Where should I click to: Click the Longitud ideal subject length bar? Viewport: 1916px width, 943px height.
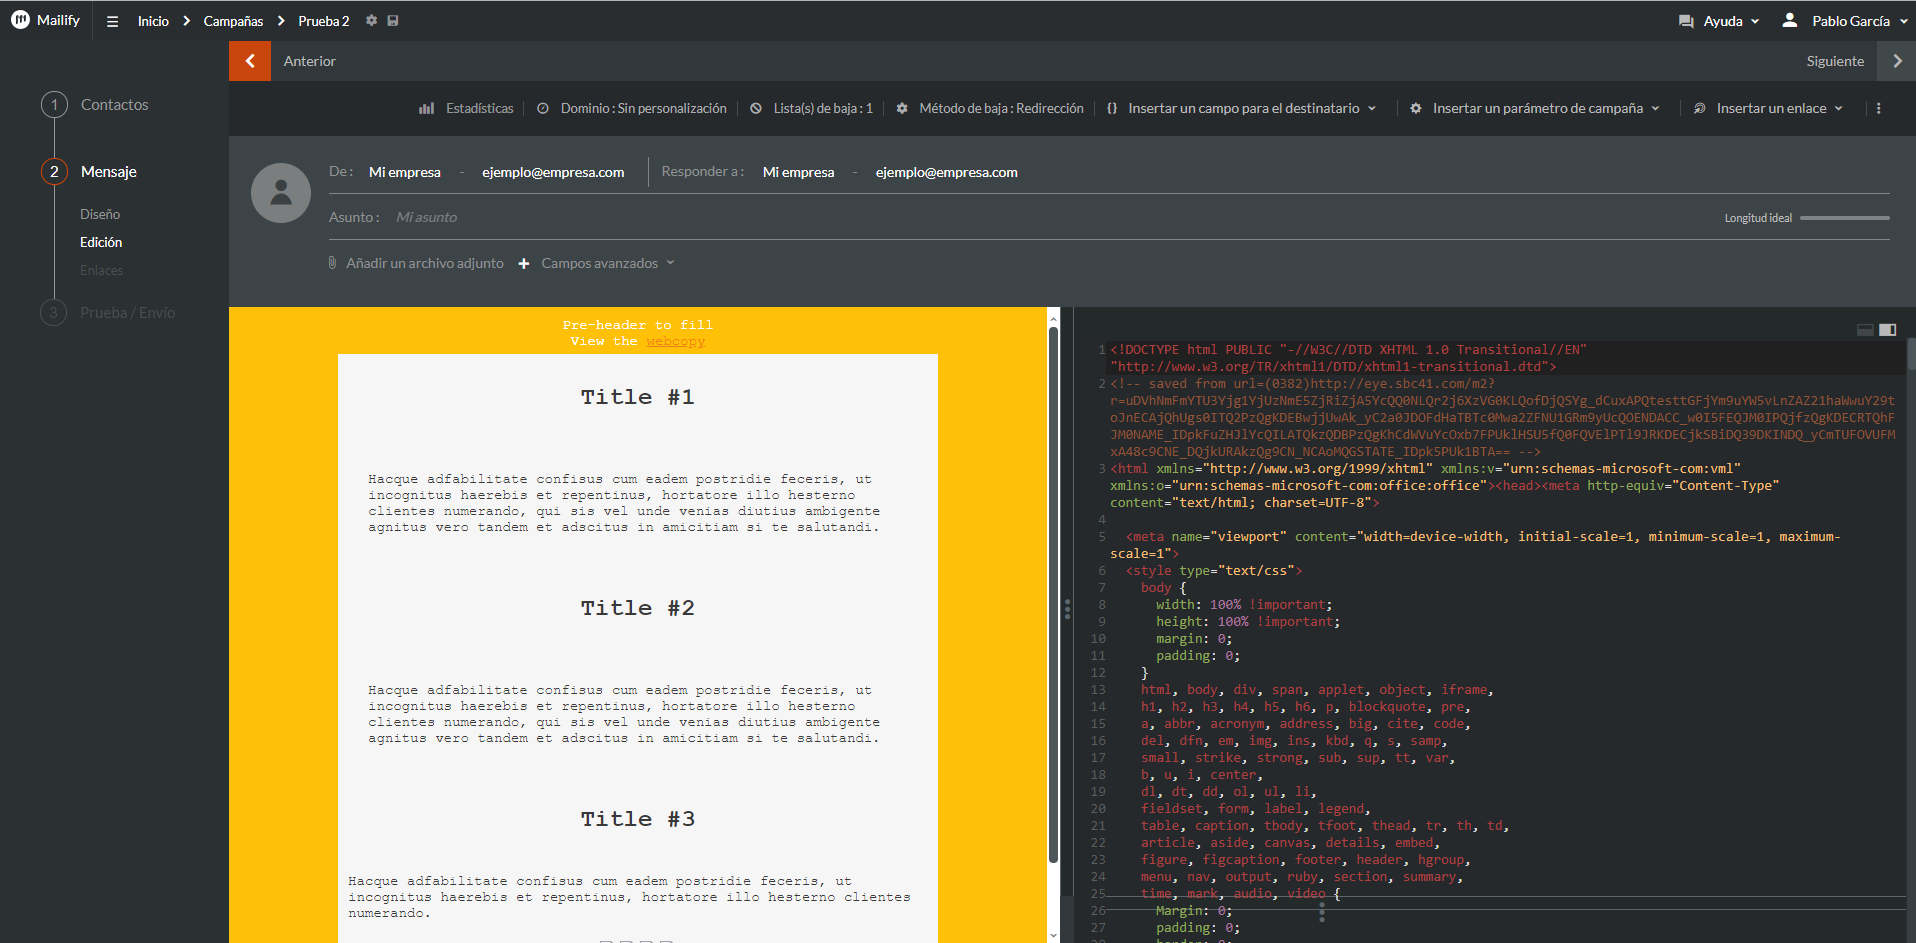tap(1844, 218)
